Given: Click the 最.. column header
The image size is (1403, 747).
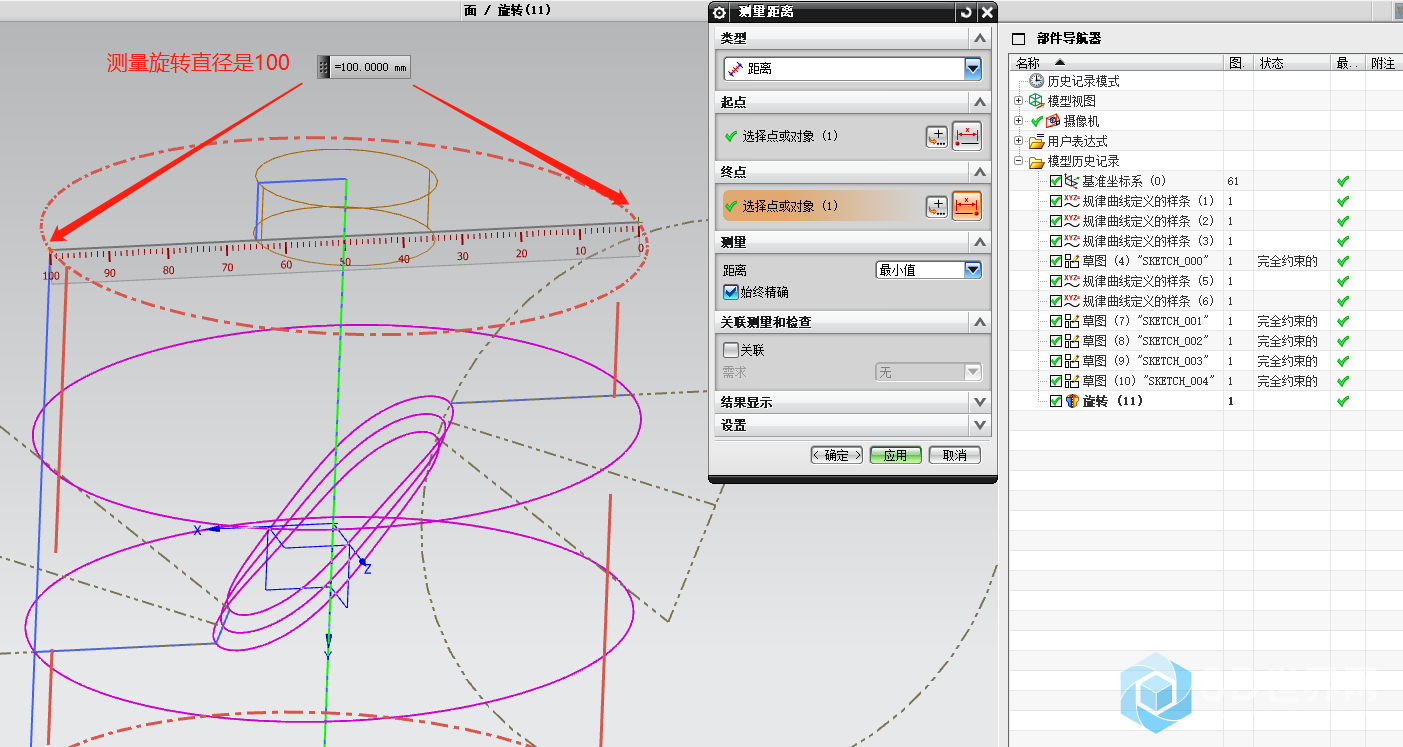Looking at the screenshot, I should [1348, 63].
